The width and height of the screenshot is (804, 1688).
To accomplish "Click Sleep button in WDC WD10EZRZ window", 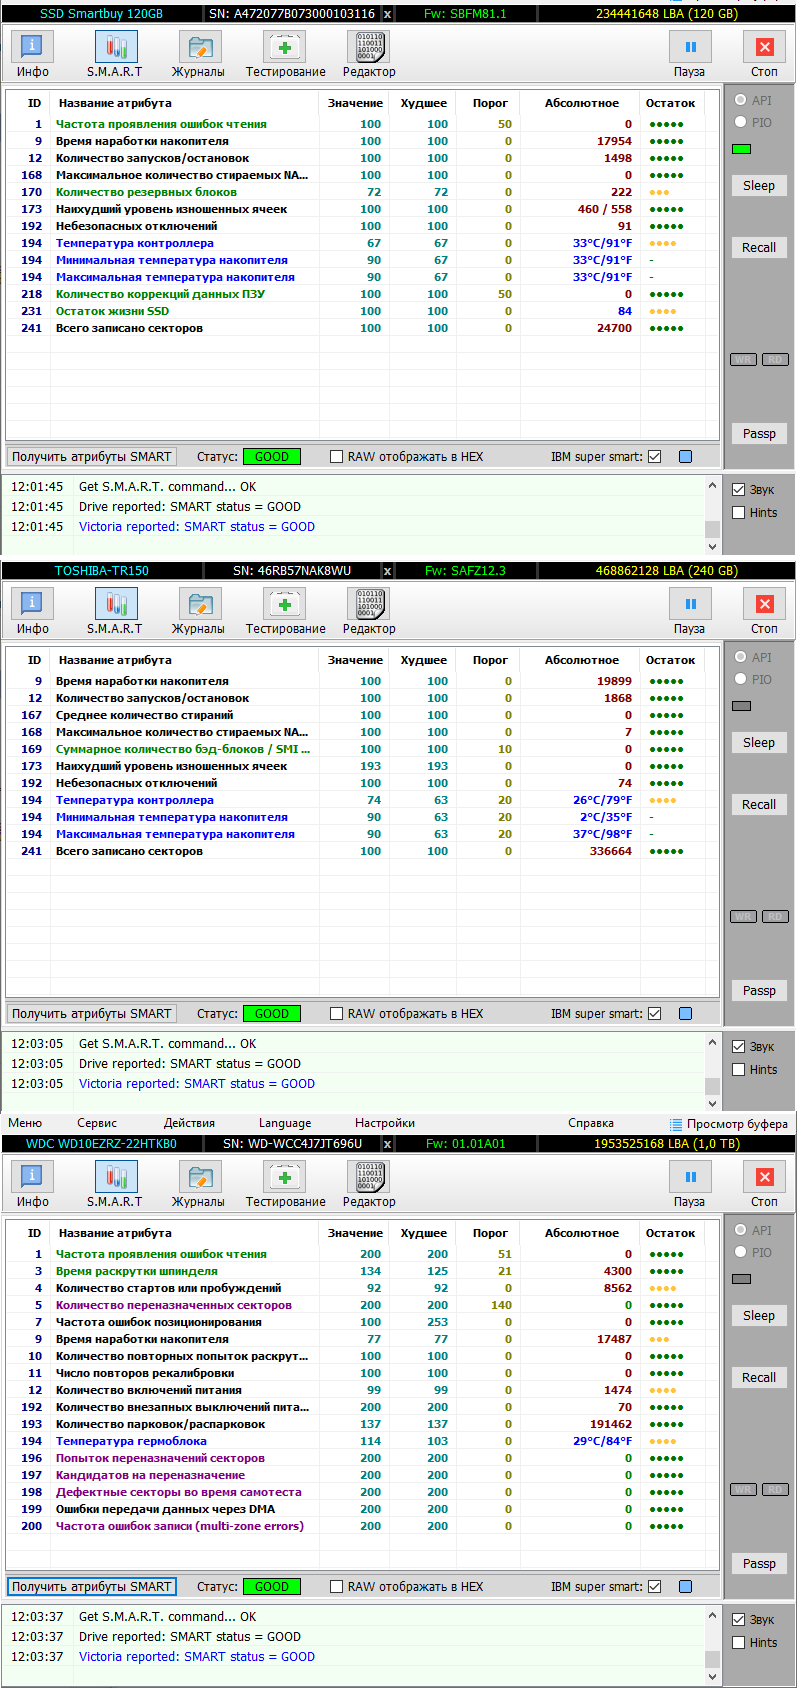I will tap(759, 1316).
